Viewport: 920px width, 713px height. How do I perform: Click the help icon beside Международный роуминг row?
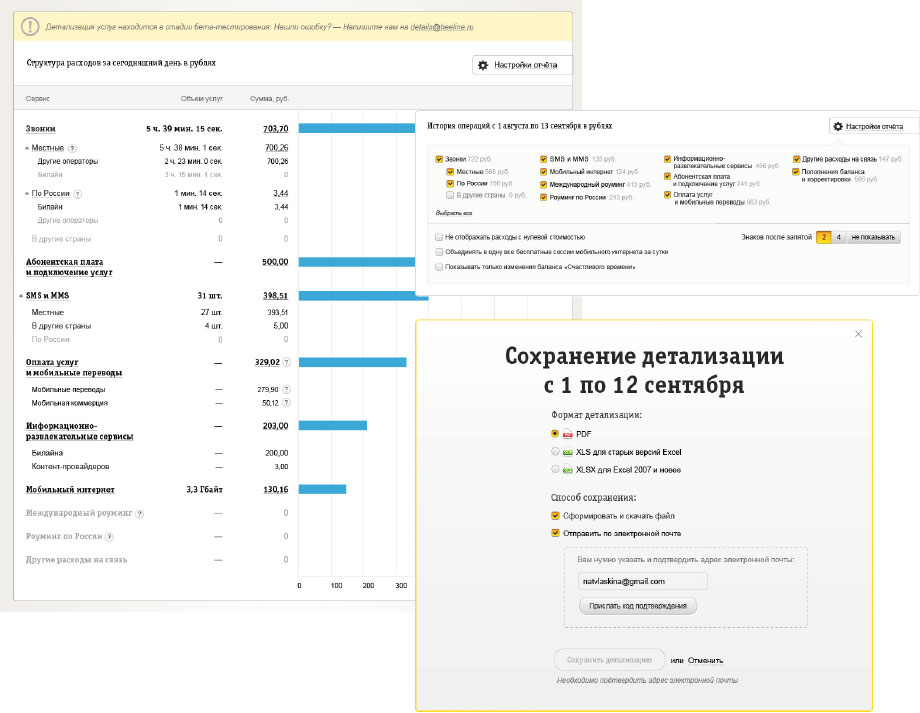[139, 513]
